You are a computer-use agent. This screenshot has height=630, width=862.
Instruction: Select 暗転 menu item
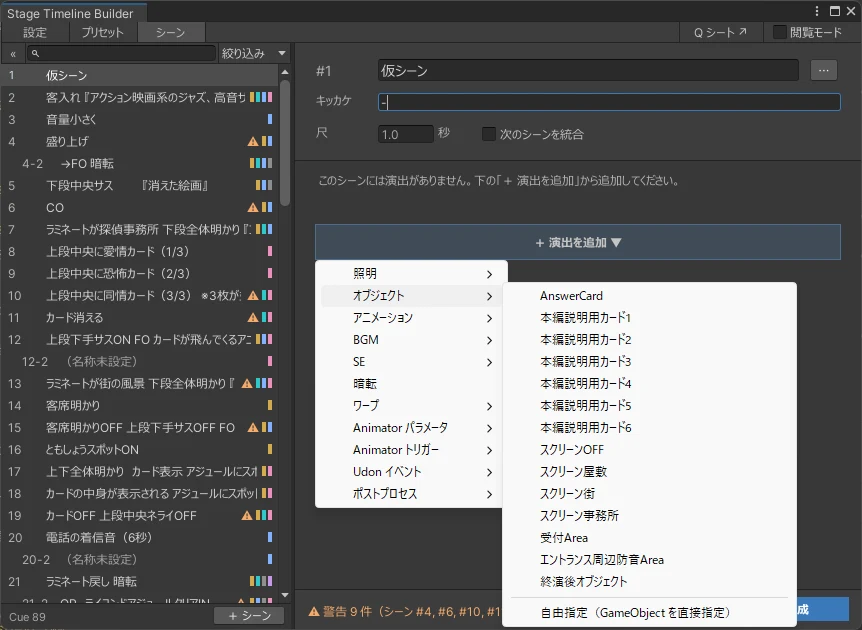click(x=411, y=384)
